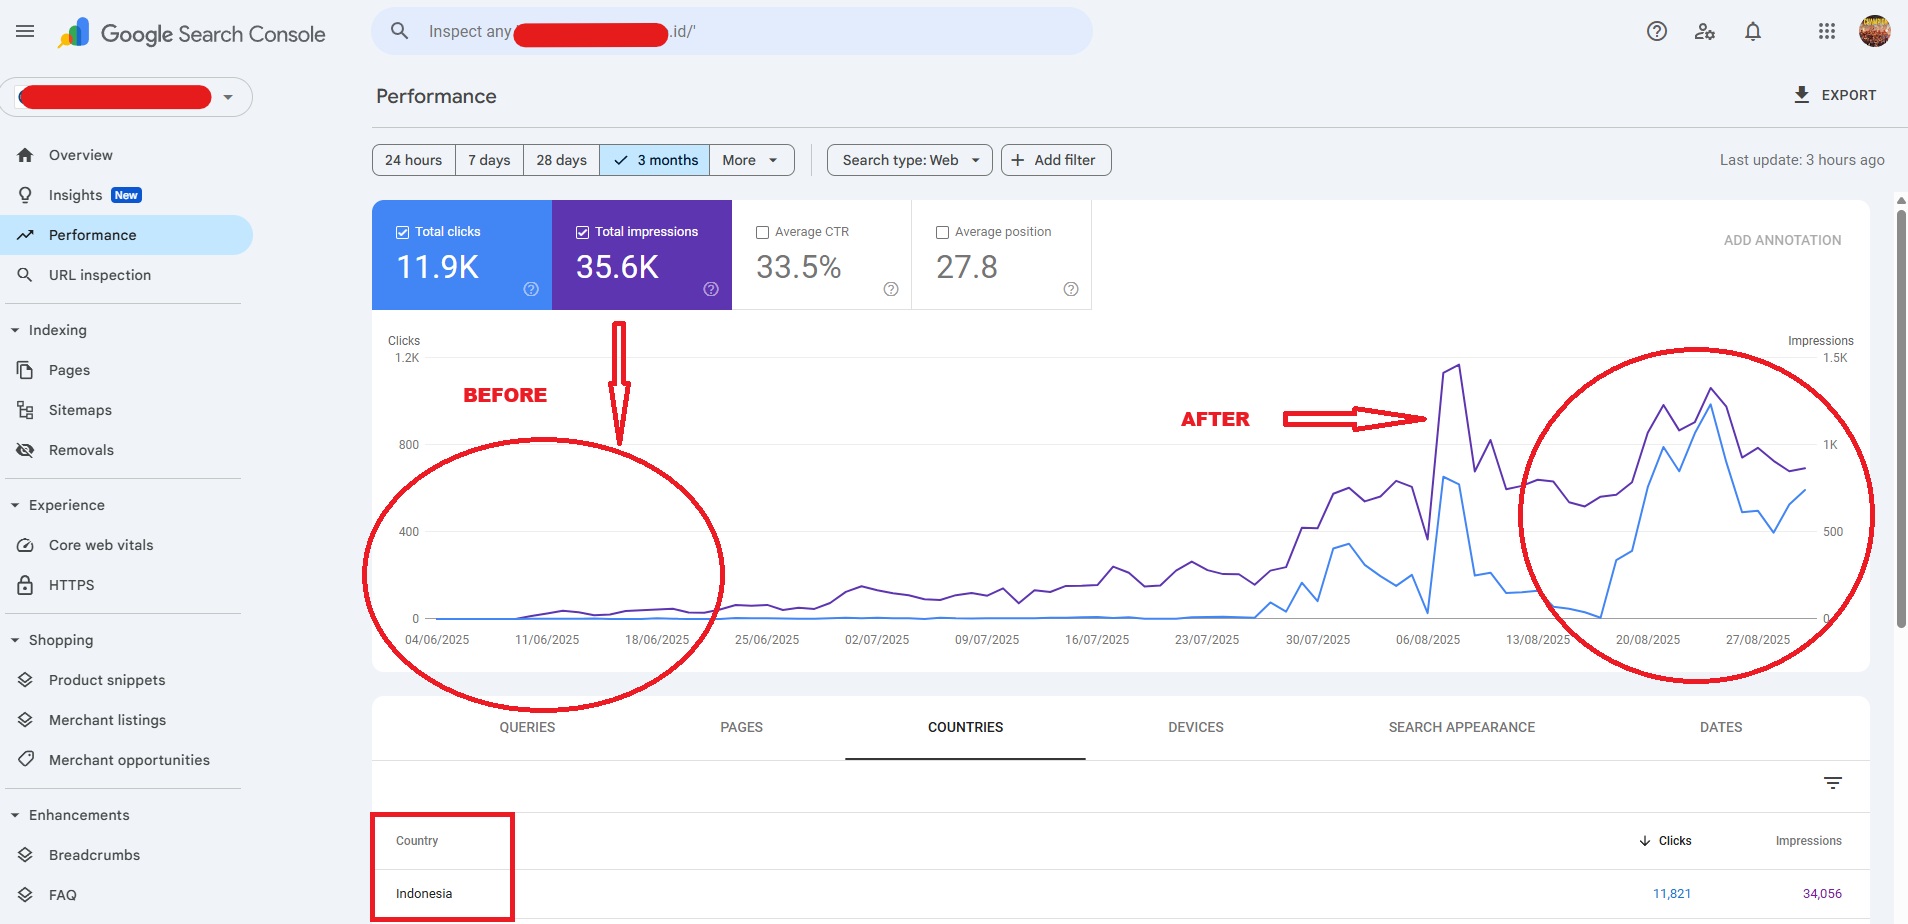
Task: Open user and permissions settings icon
Action: point(1705,32)
